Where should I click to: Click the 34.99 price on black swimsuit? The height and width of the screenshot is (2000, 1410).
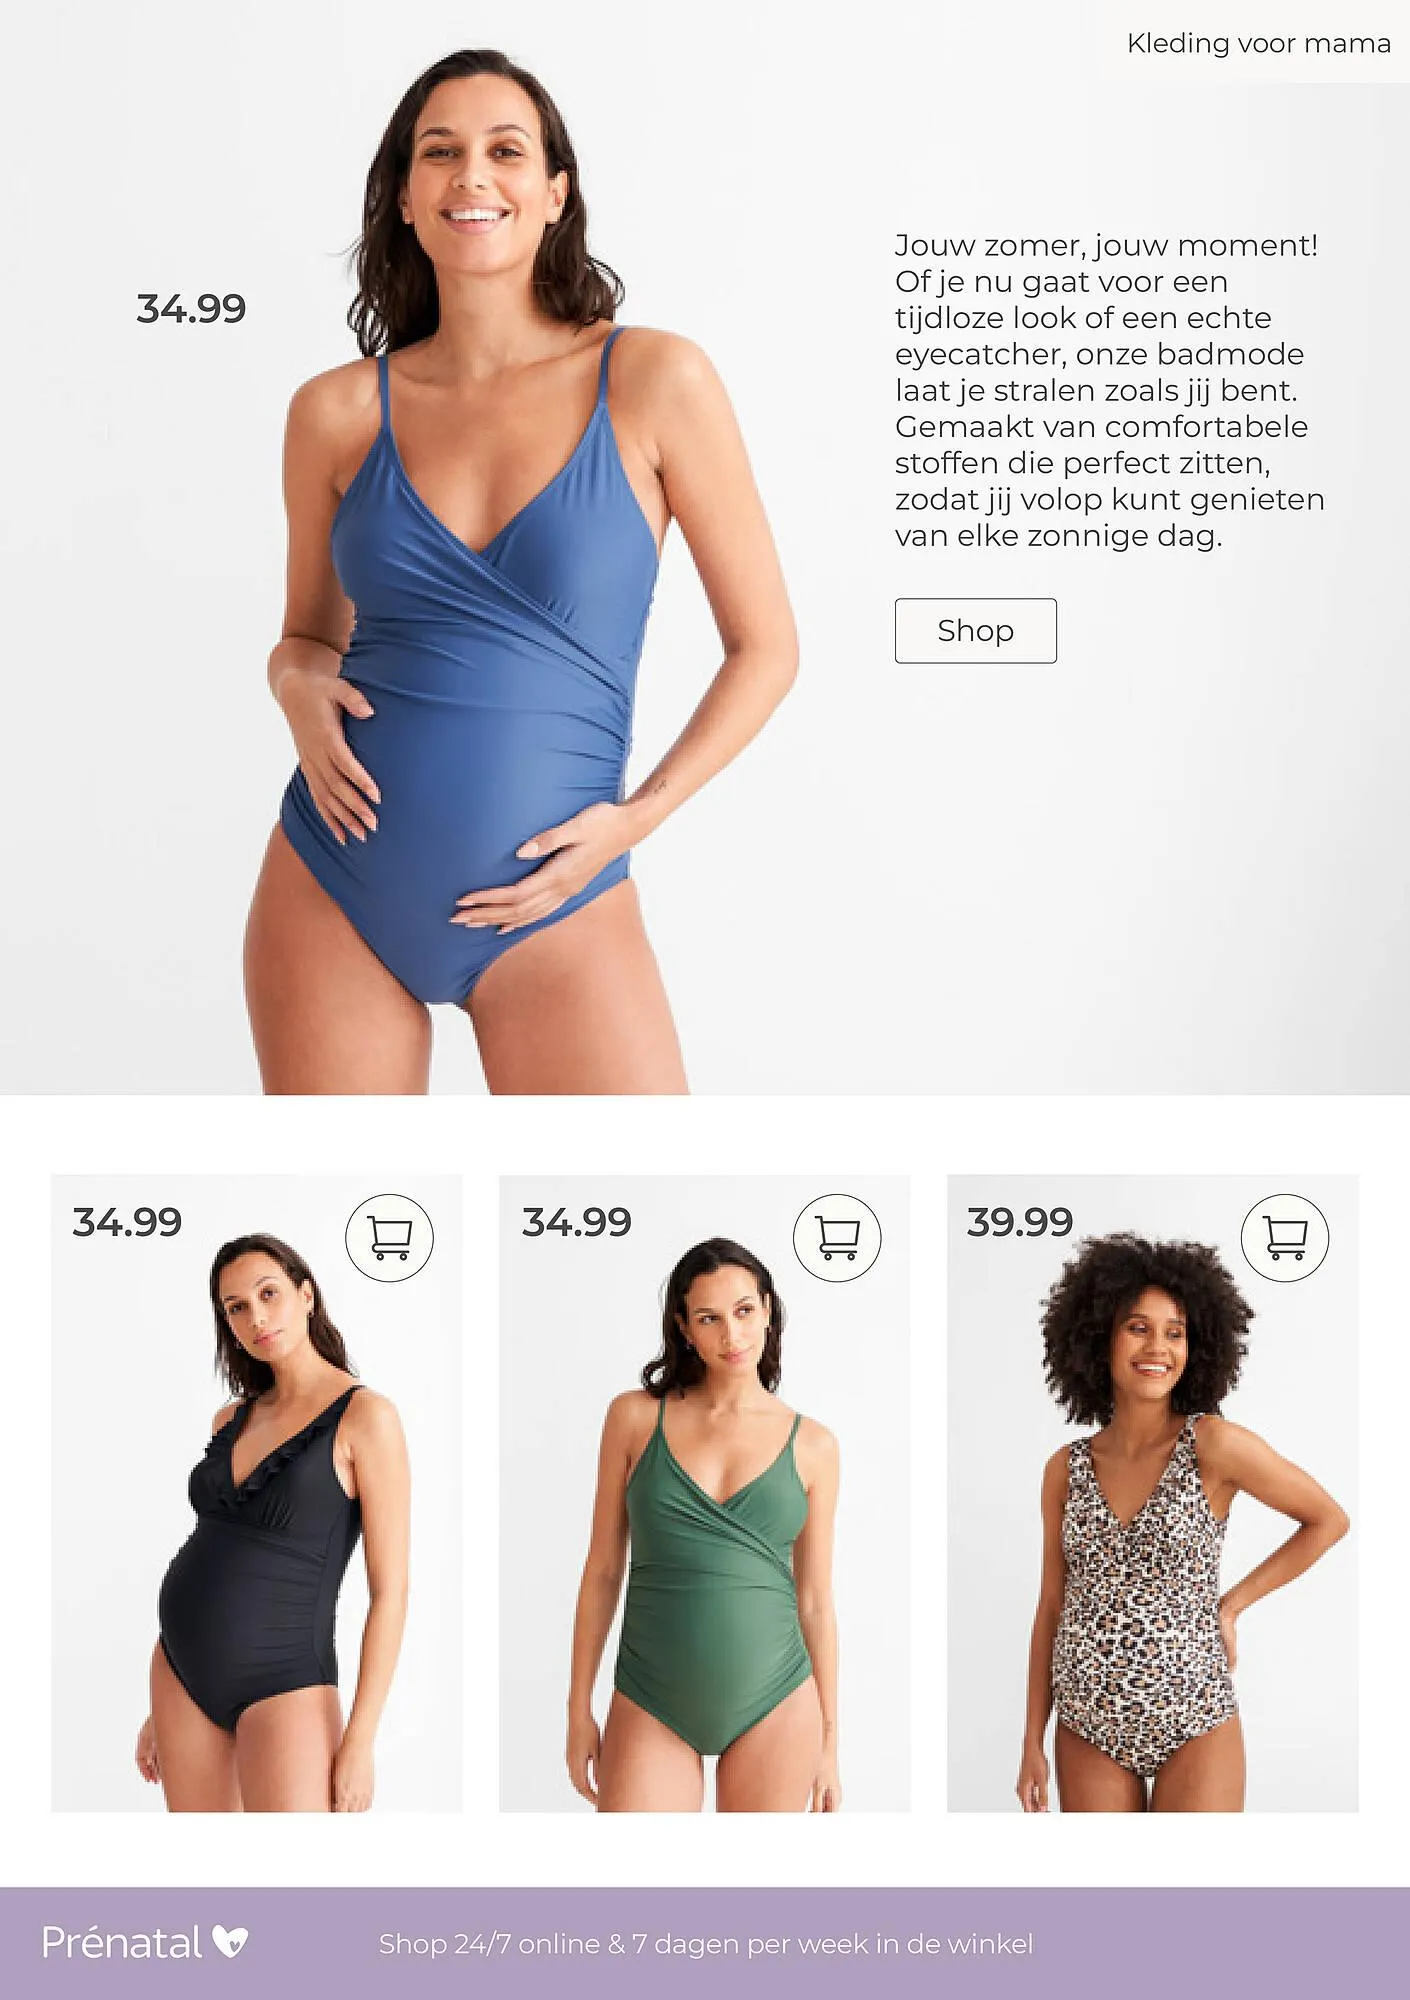127,1222
